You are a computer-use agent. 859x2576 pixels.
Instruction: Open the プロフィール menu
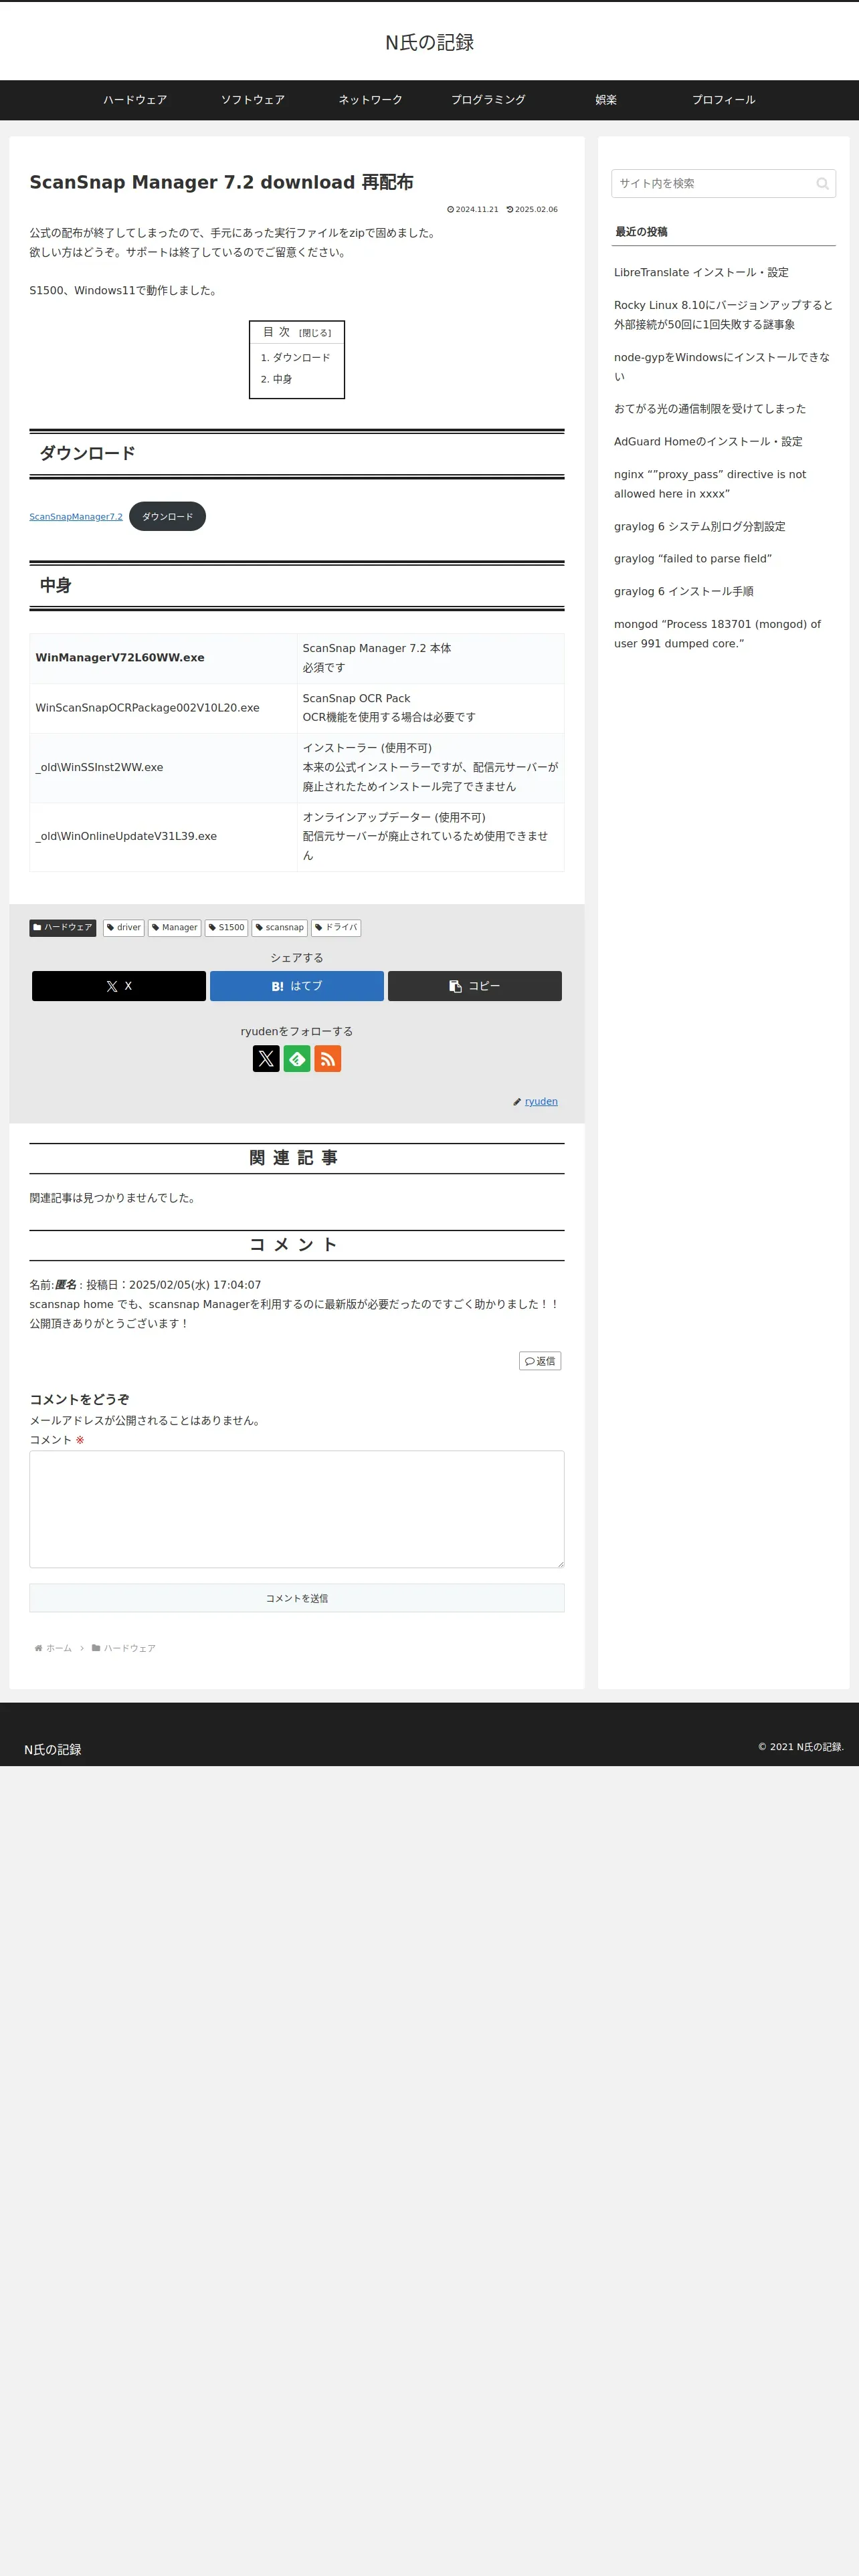[x=724, y=100]
